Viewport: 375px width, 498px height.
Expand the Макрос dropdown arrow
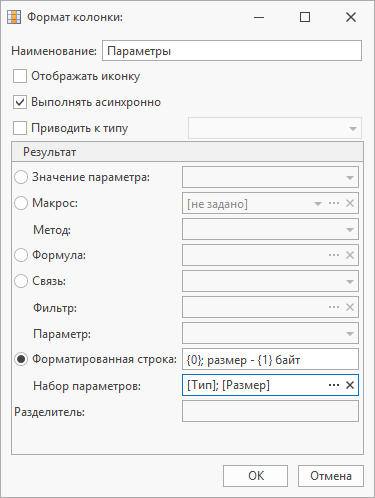(x=318, y=203)
